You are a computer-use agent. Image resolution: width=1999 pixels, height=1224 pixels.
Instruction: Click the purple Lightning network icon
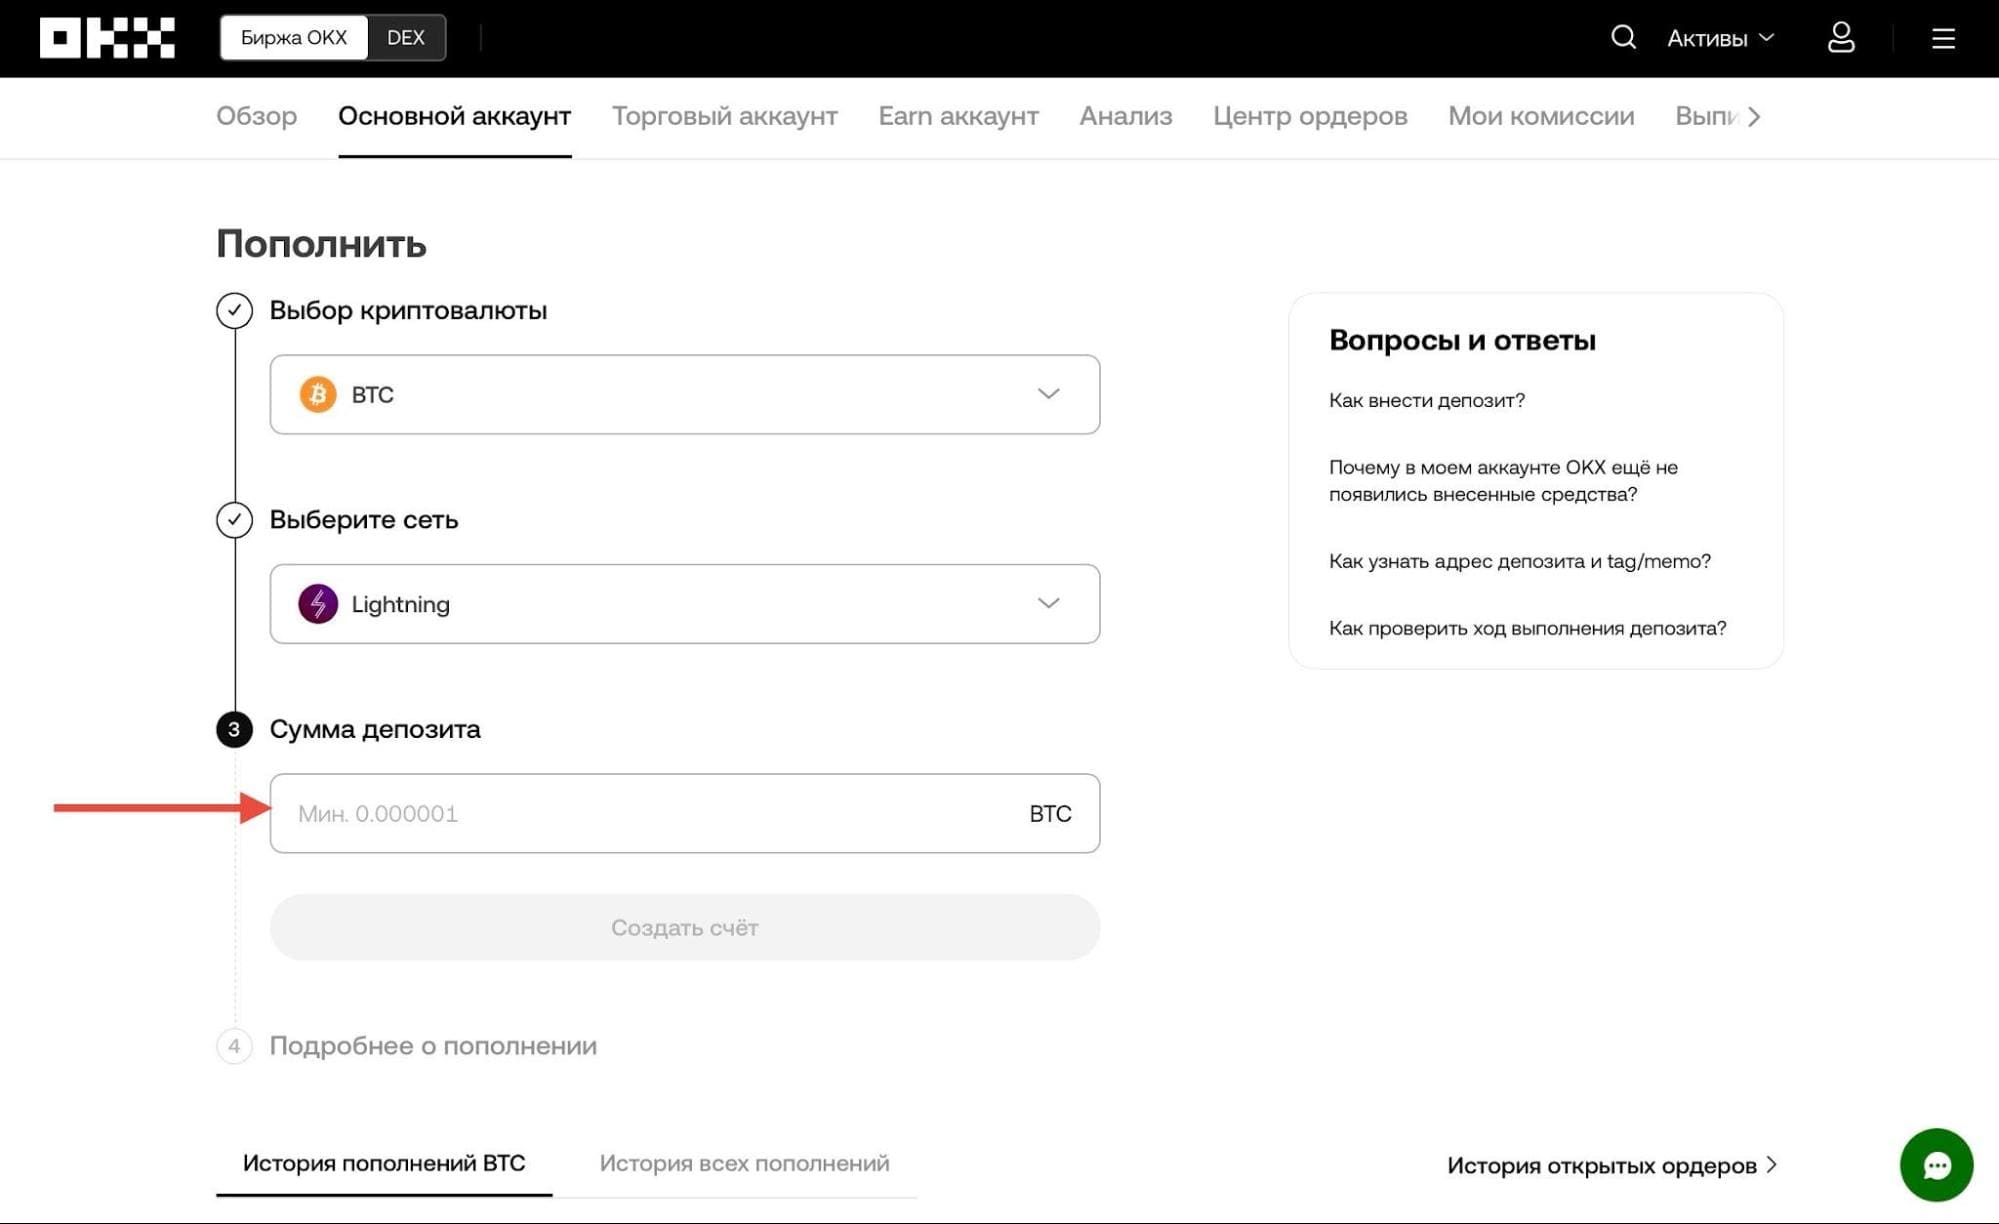click(318, 604)
